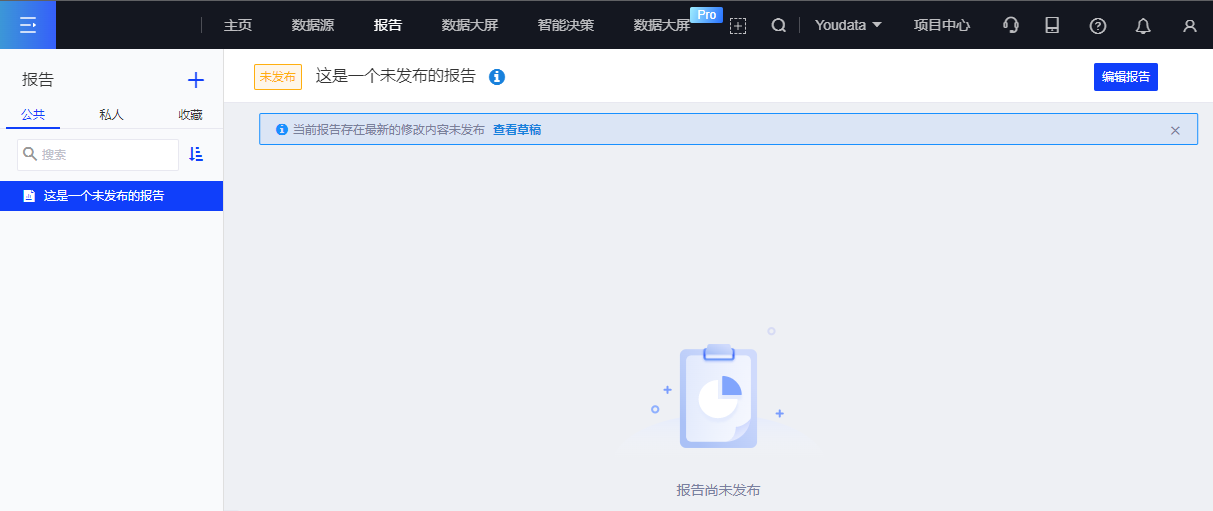This screenshot has height=511, width=1213.
Task: Open user account profile icon
Action: point(1189,26)
